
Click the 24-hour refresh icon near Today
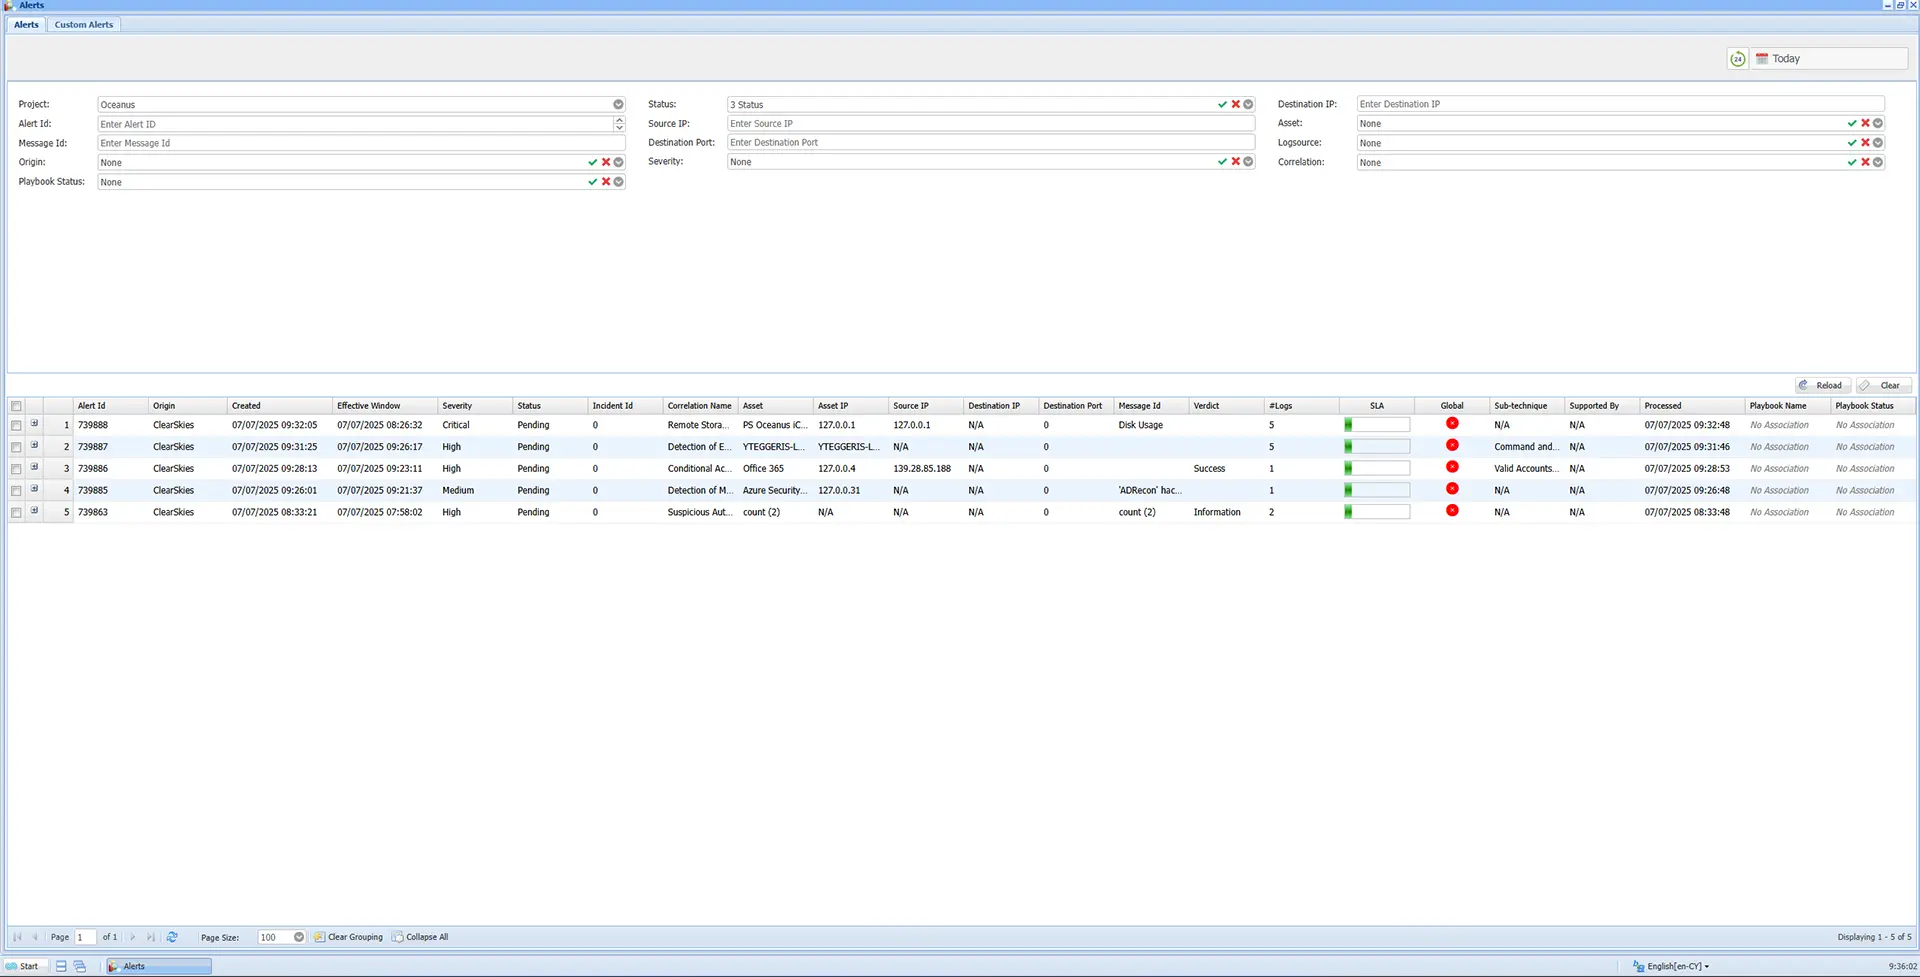pyautogui.click(x=1738, y=58)
